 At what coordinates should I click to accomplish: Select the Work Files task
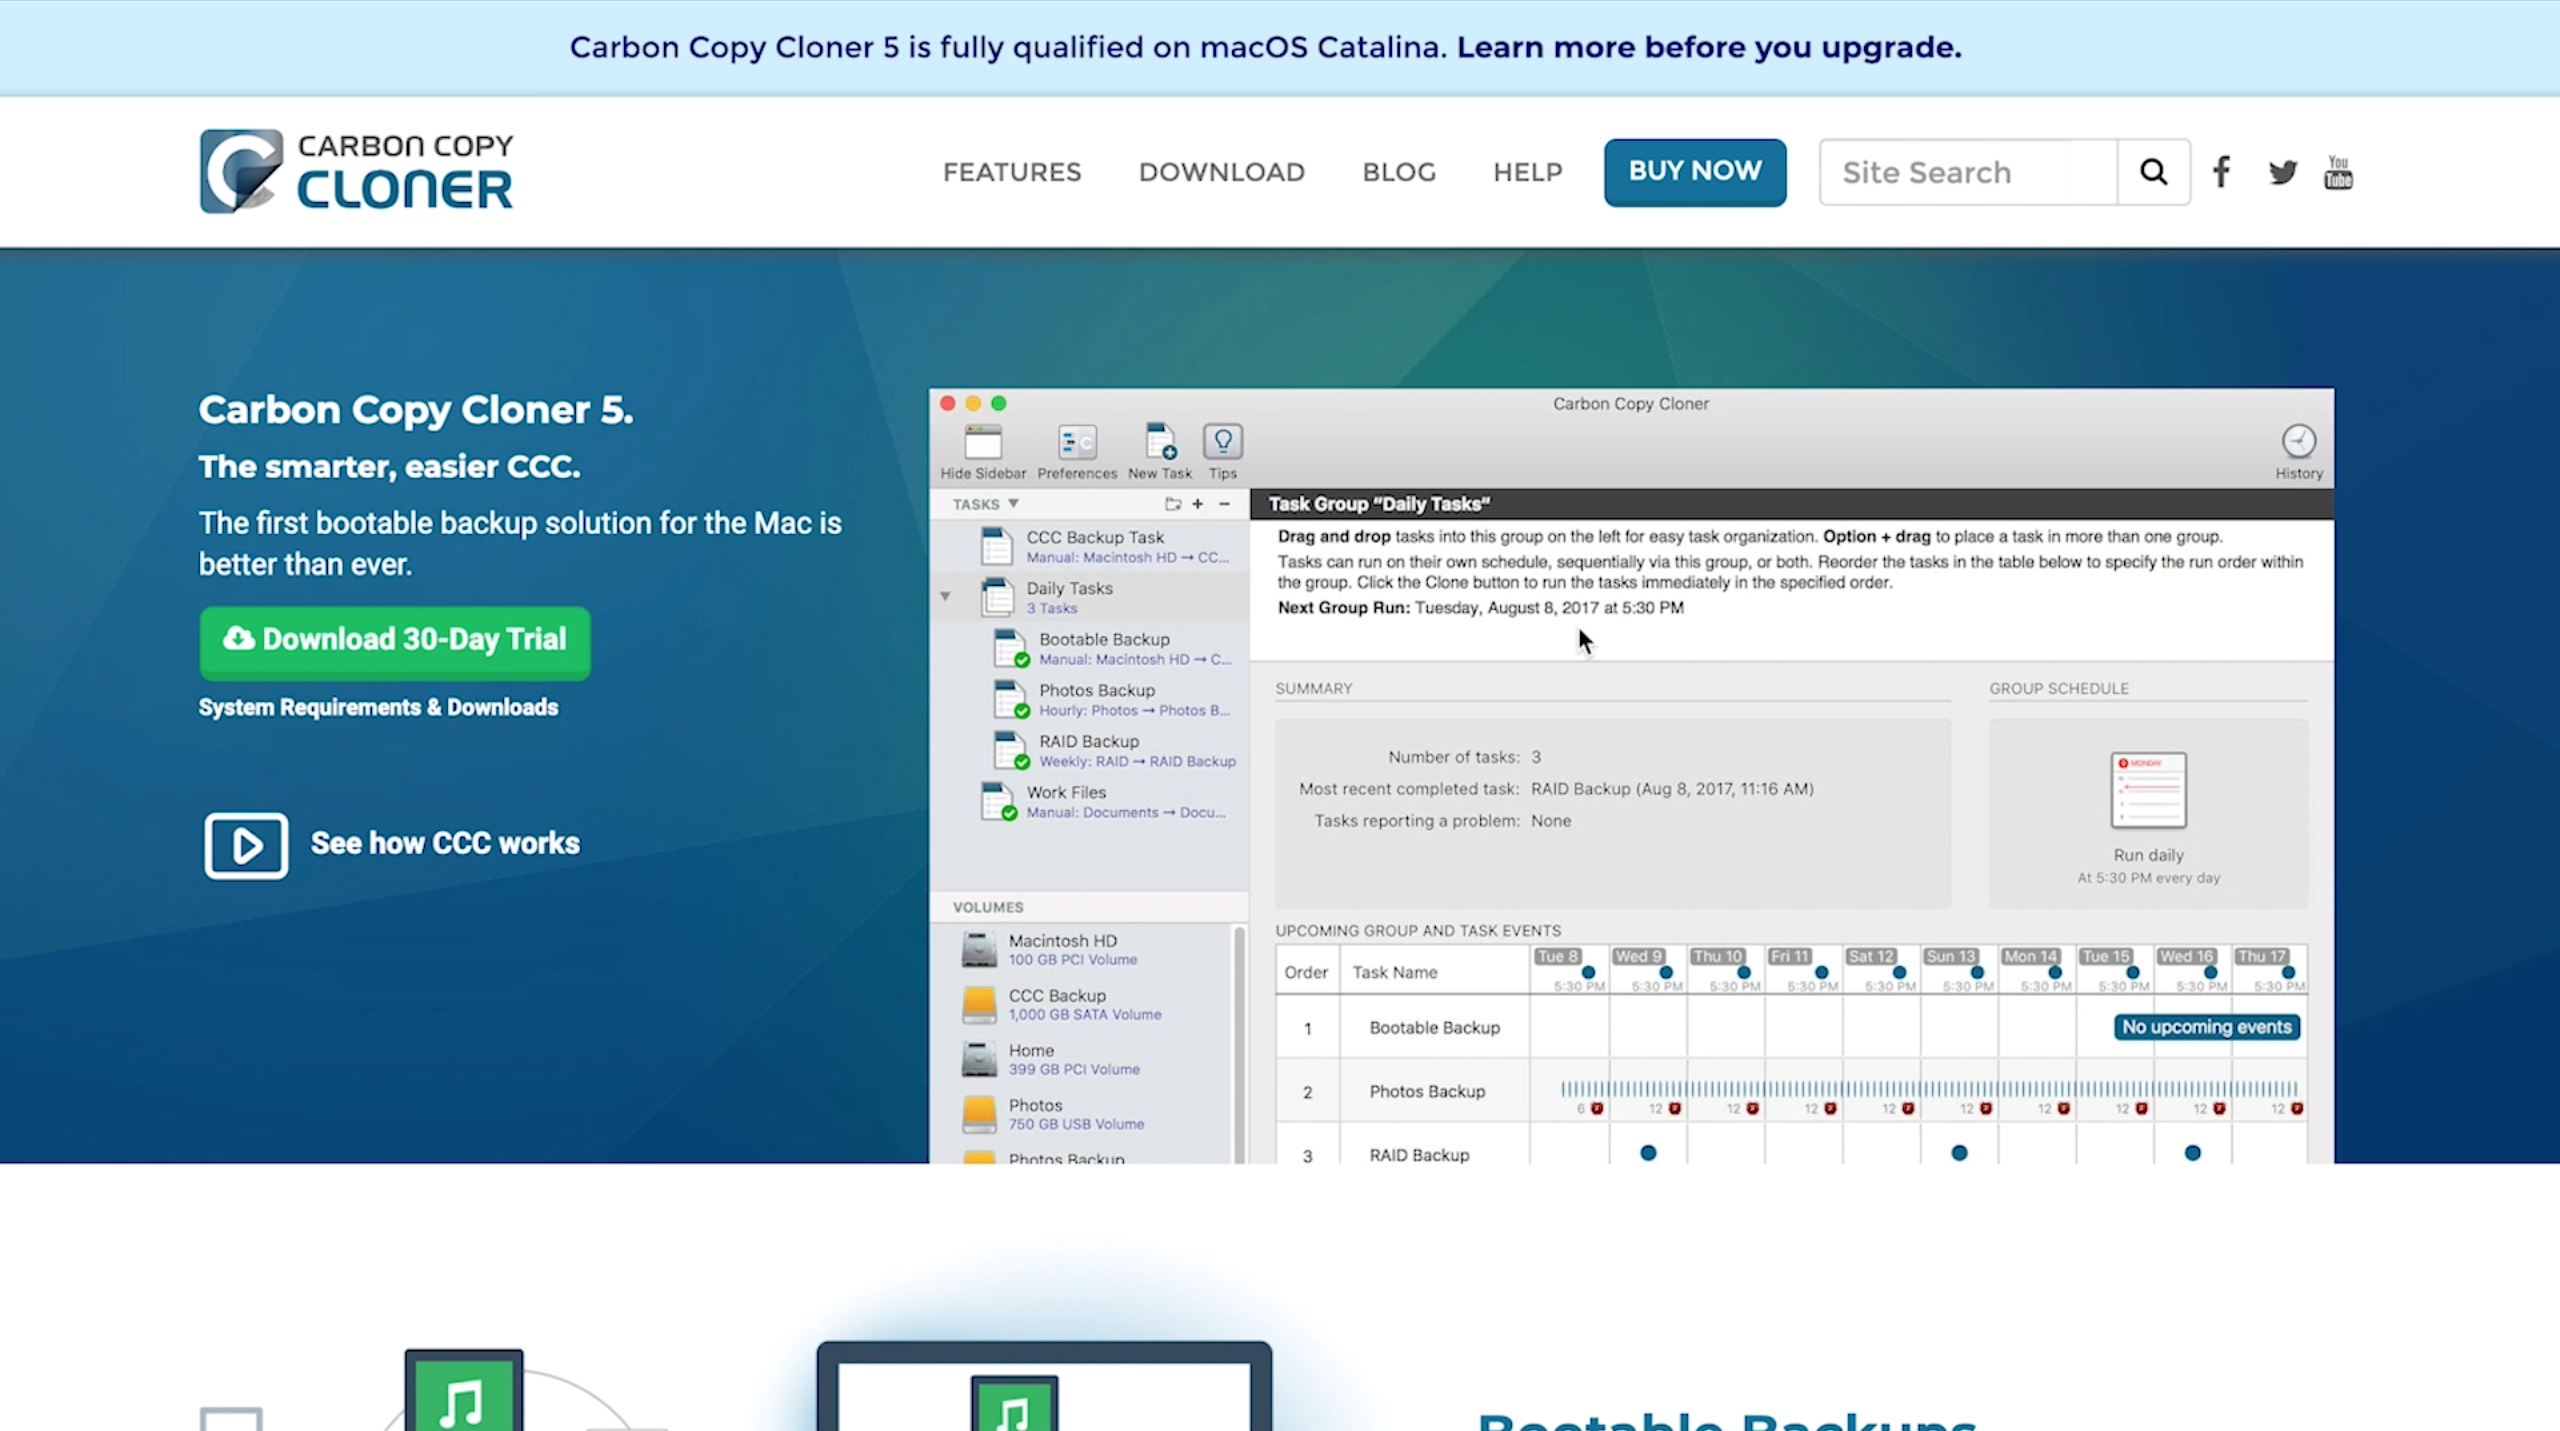click(x=1090, y=801)
